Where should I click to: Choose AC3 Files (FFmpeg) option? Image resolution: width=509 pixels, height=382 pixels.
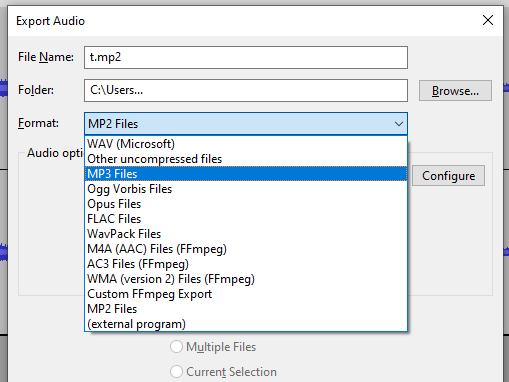pyautogui.click(x=246, y=264)
